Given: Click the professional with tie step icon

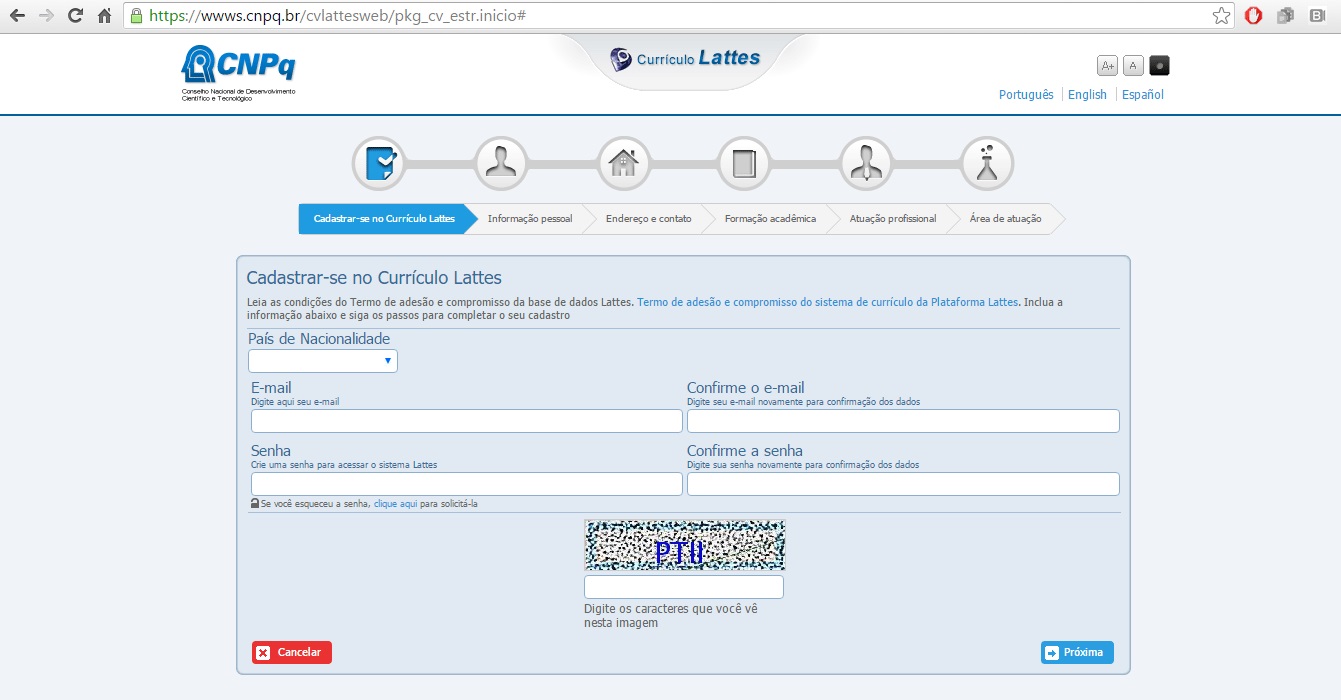Looking at the screenshot, I should [x=866, y=163].
